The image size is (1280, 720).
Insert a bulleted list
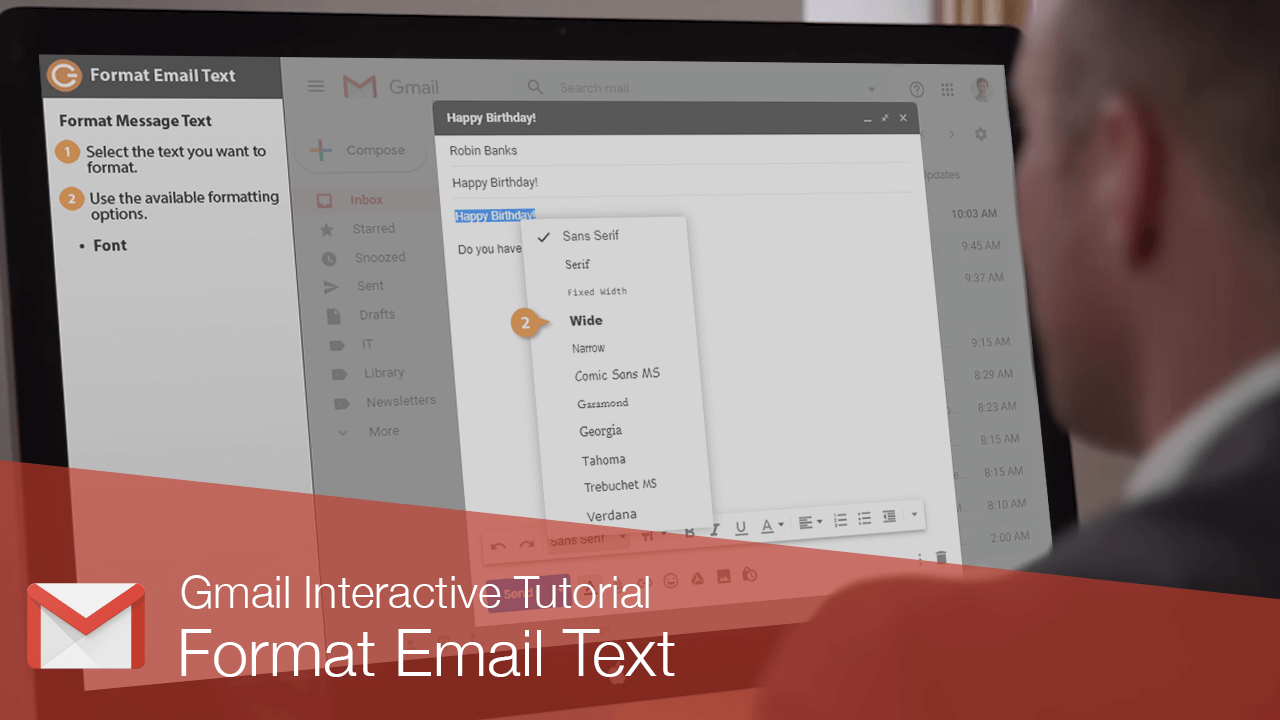click(x=864, y=518)
